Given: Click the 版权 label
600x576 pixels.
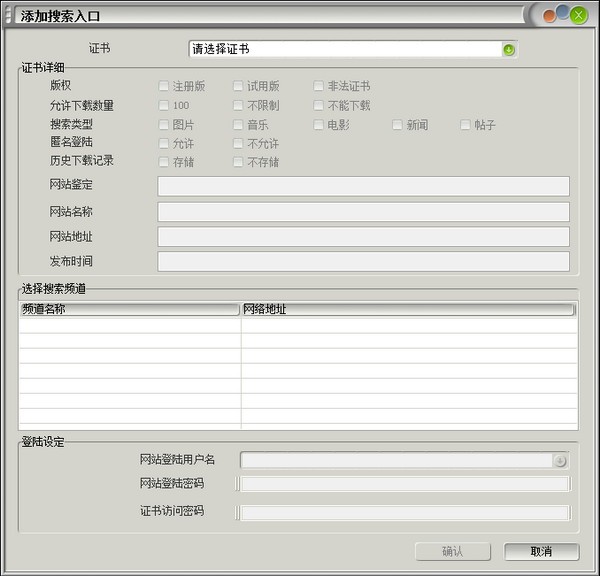Looking at the screenshot, I should [60, 85].
